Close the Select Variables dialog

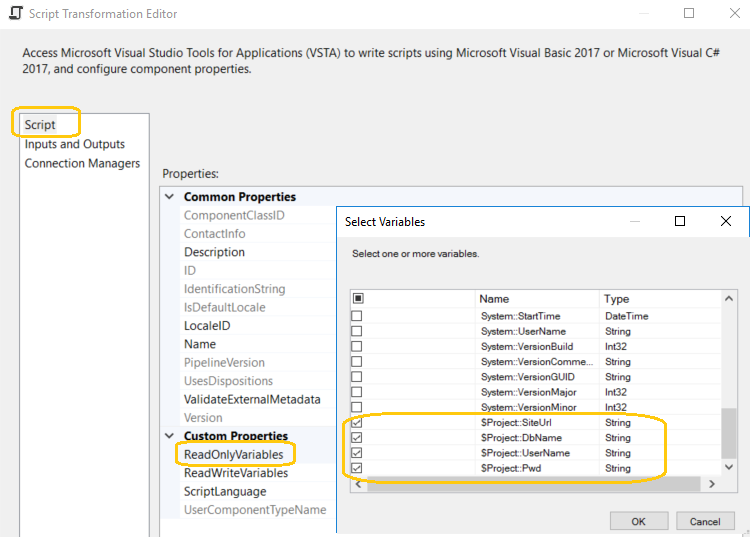(x=726, y=221)
